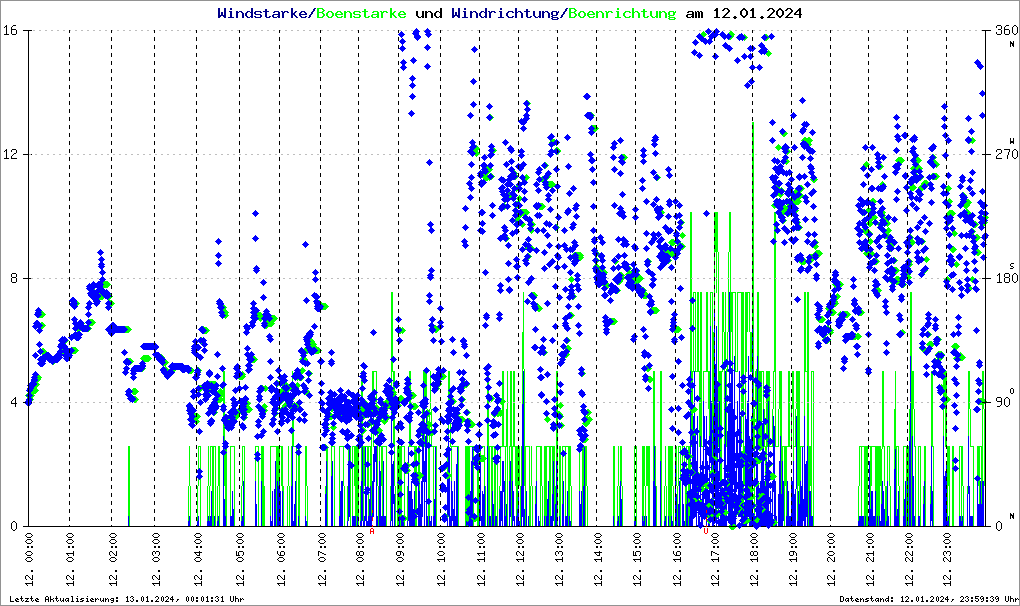Viewport: 1020px width, 606px height.
Task: Click the 'Boenrichtung' legend word in the title
Action: tap(622, 13)
